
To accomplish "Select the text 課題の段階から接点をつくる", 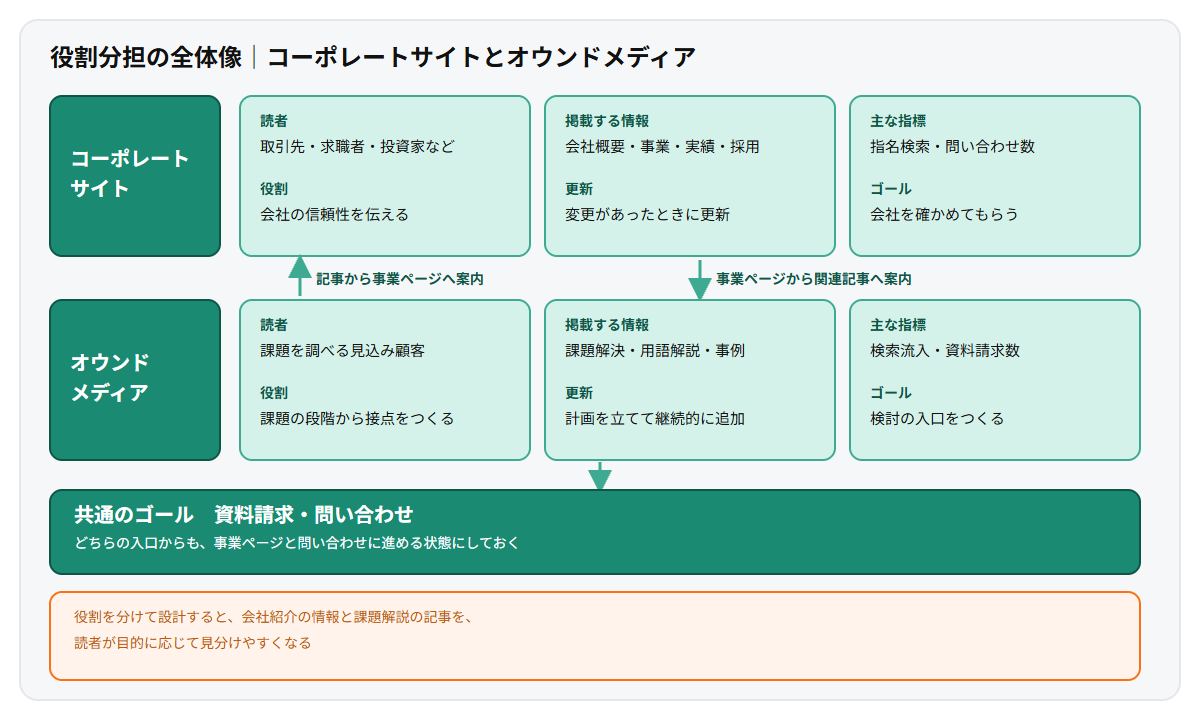I will click(357, 418).
